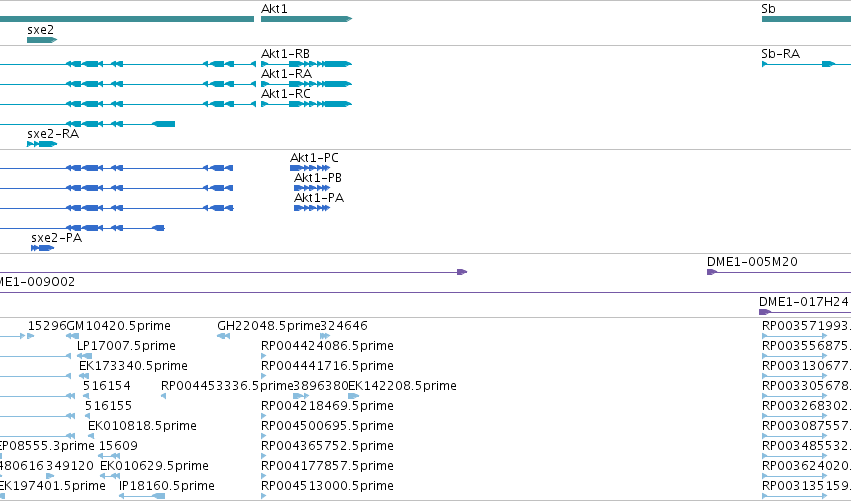
Task: Select the Akt1-PB protein feature
Action: [x=312, y=188]
